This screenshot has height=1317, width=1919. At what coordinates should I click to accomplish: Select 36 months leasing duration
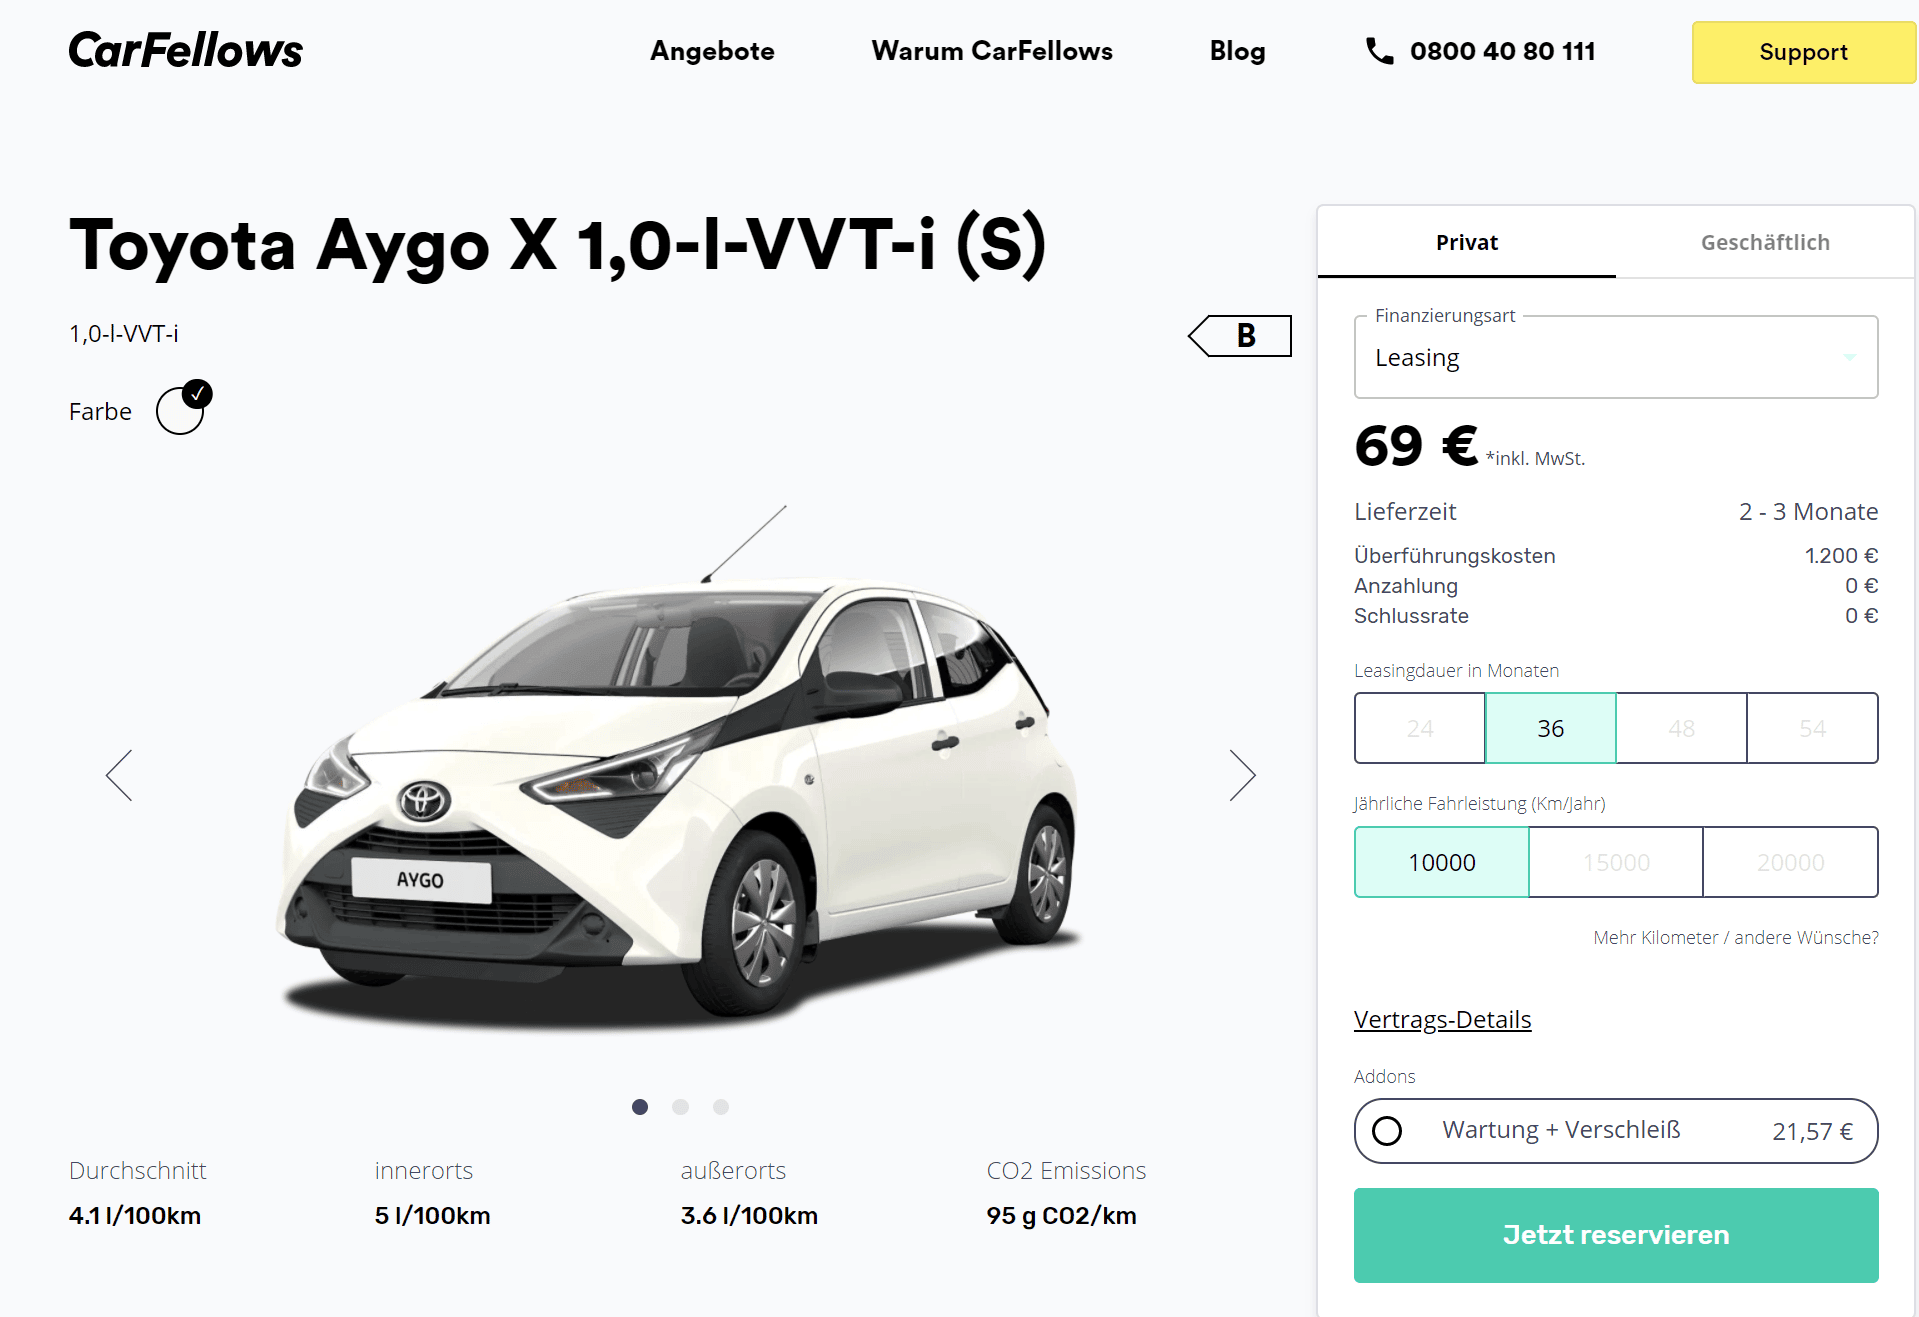pyautogui.click(x=1550, y=728)
